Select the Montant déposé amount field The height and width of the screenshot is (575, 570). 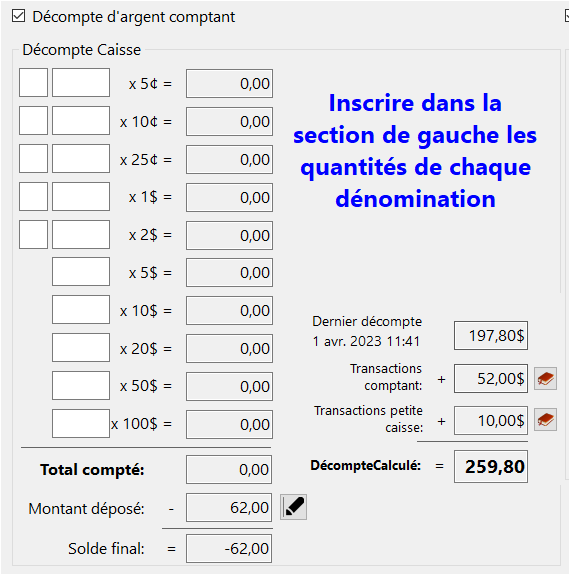click(x=229, y=508)
